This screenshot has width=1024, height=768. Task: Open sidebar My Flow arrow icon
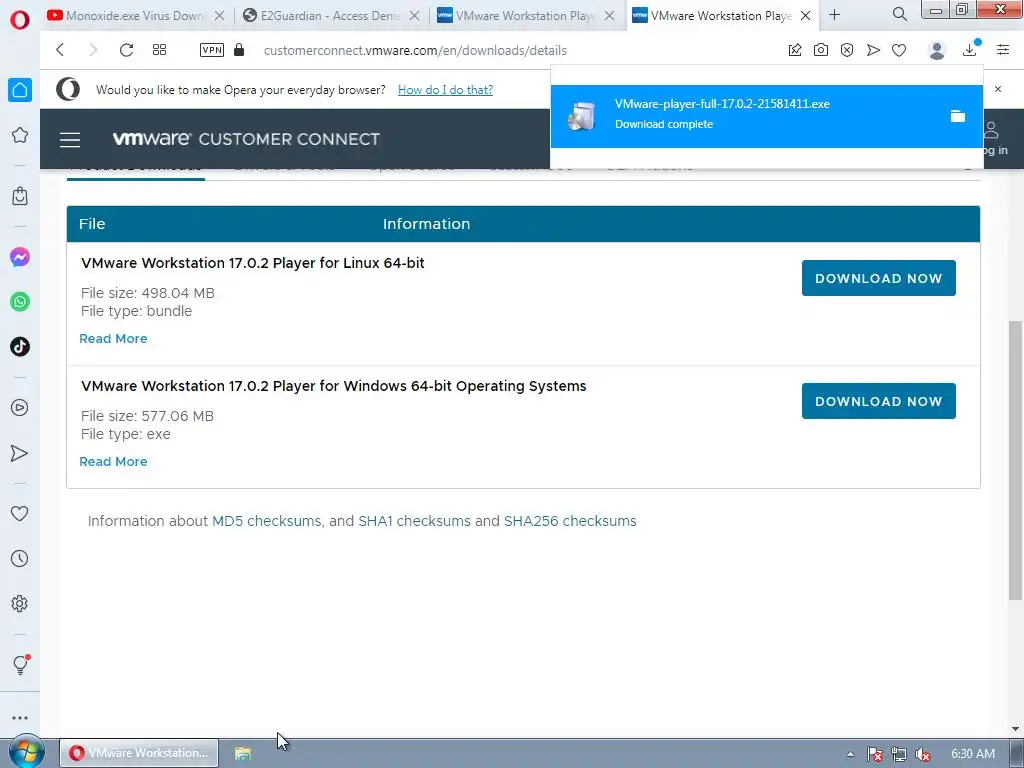[x=20, y=453]
